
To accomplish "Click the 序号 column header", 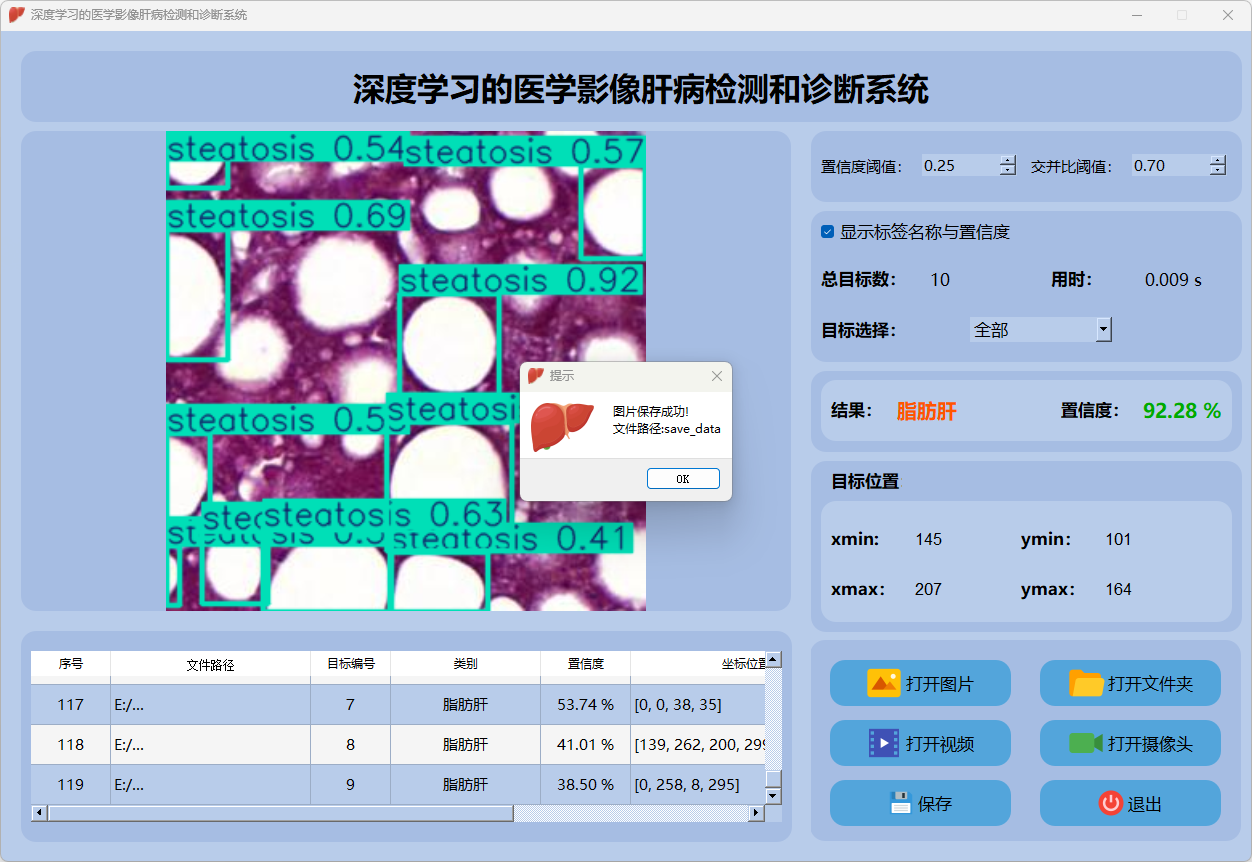I will 70,664.
